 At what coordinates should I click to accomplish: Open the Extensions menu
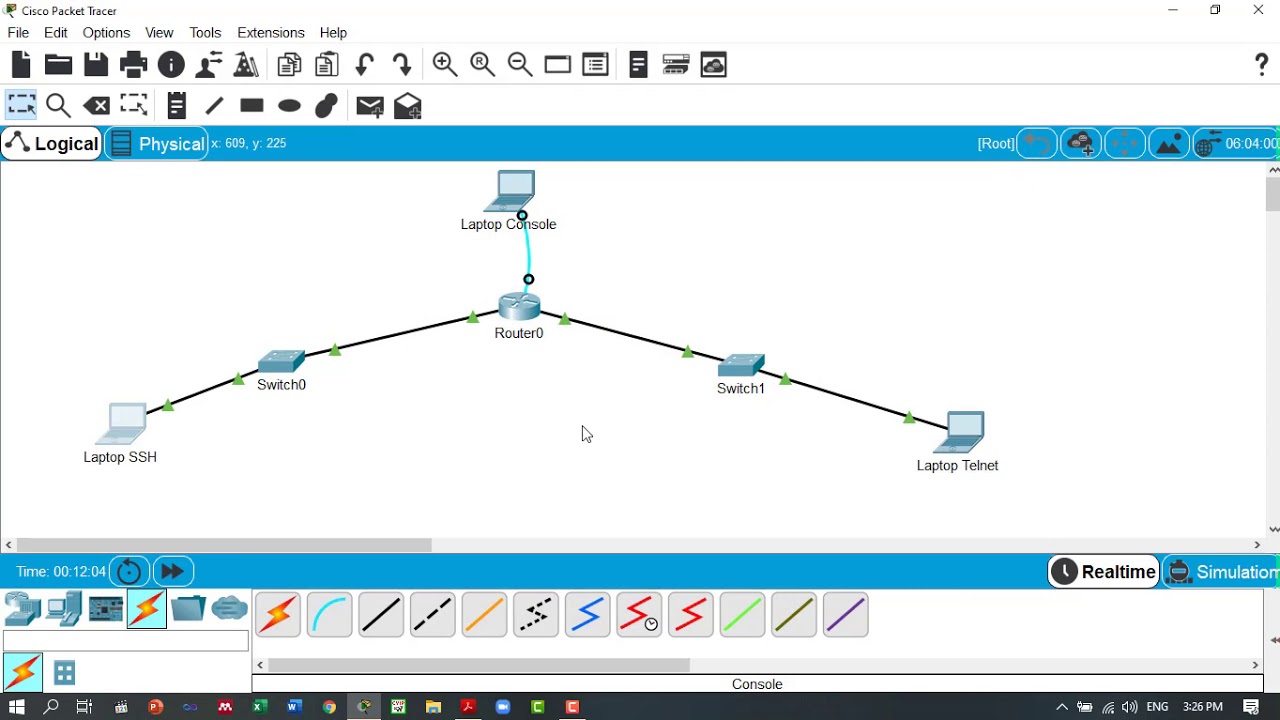coord(270,32)
